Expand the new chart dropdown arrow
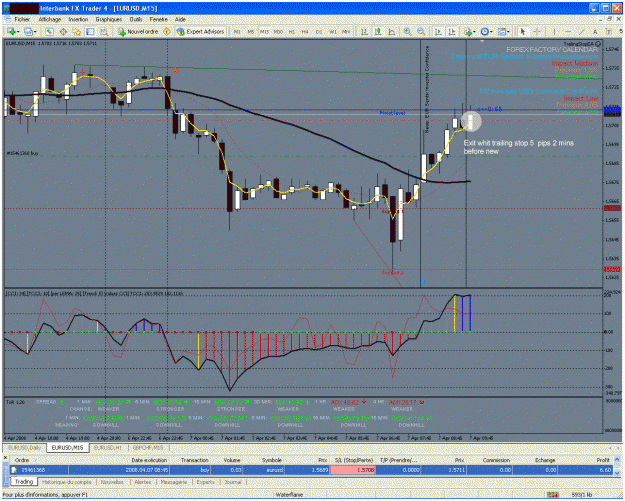This screenshot has width=625, height=501. pos(18,32)
